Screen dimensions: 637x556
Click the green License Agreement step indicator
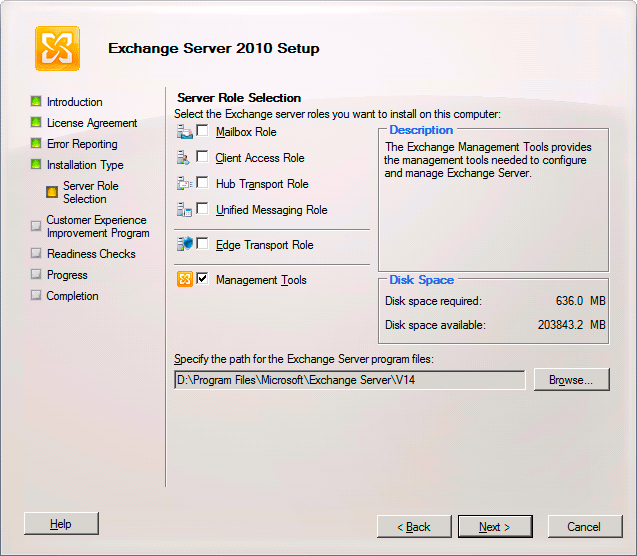[x=36, y=122]
